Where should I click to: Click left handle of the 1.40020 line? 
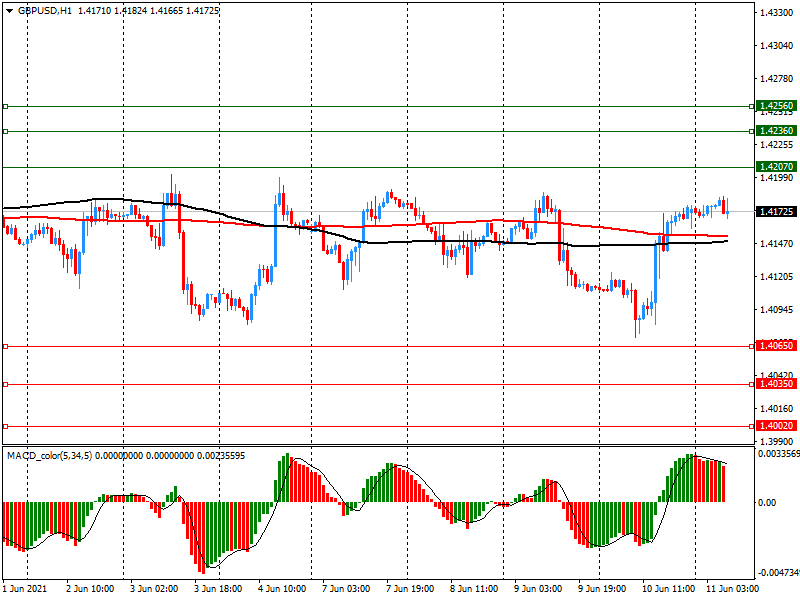[x=6, y=427]
